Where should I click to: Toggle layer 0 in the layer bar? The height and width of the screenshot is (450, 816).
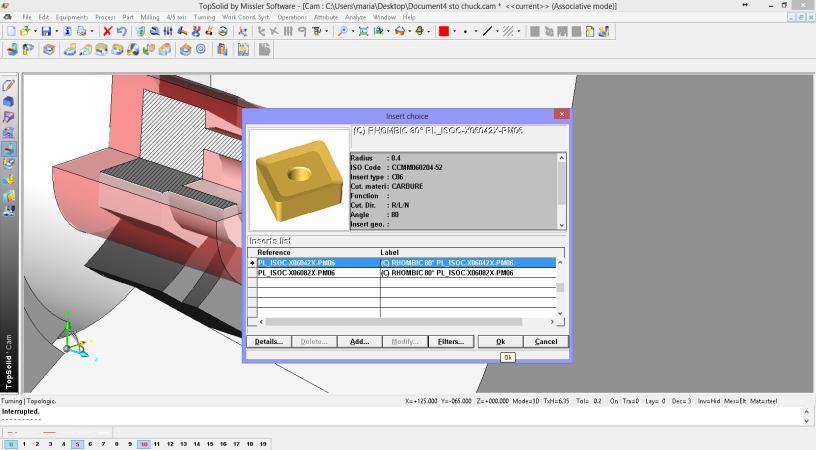click(11, 444)
